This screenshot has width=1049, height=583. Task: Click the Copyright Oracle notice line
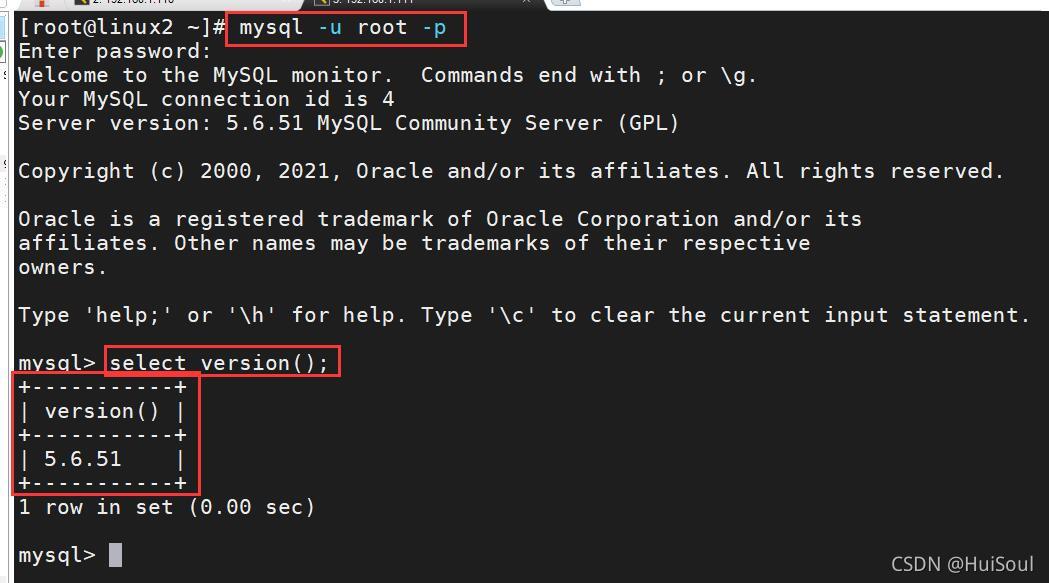click(511, 171)
